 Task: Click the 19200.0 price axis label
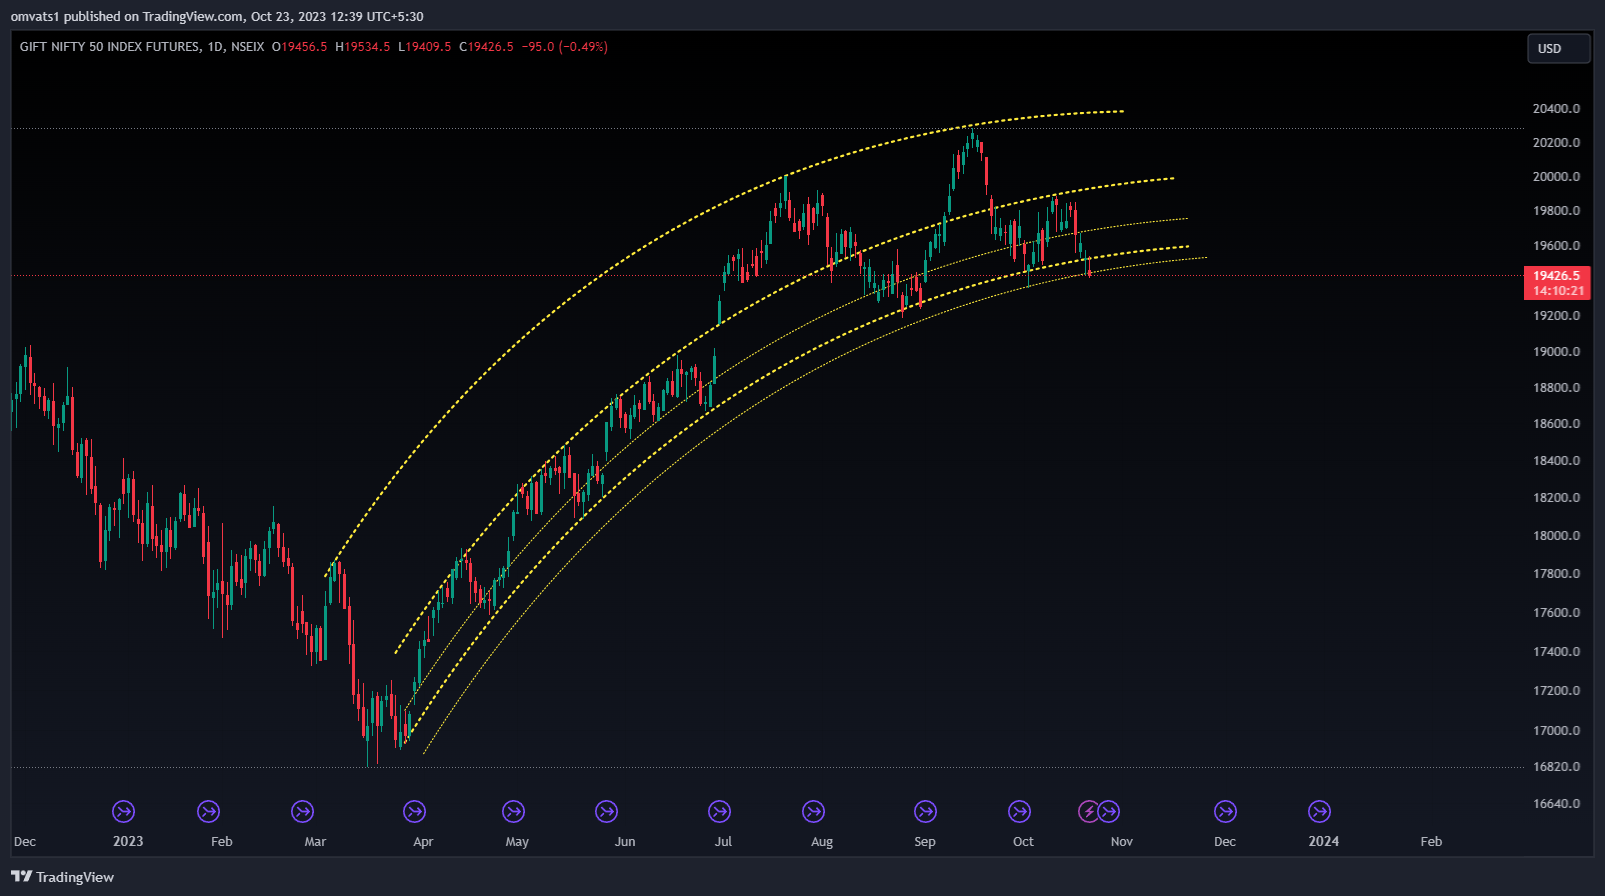tap(1556, 315)
